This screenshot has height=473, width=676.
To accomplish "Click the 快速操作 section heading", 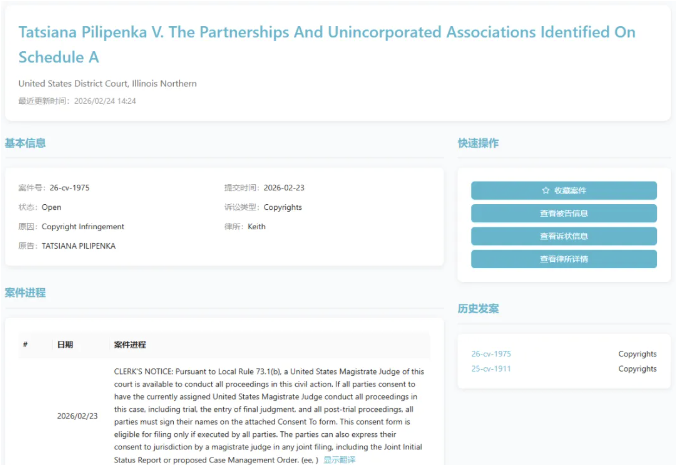I will click(478, 143).
